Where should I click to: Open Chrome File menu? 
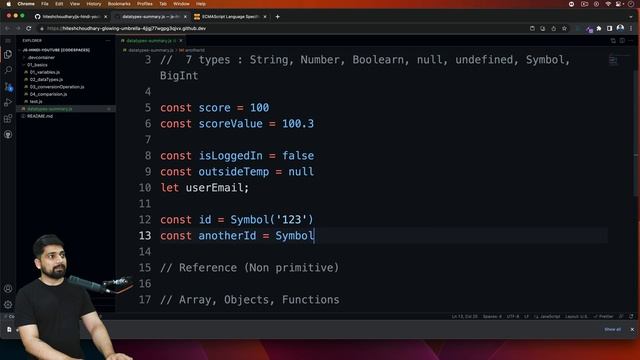click(x=44, y=4)
